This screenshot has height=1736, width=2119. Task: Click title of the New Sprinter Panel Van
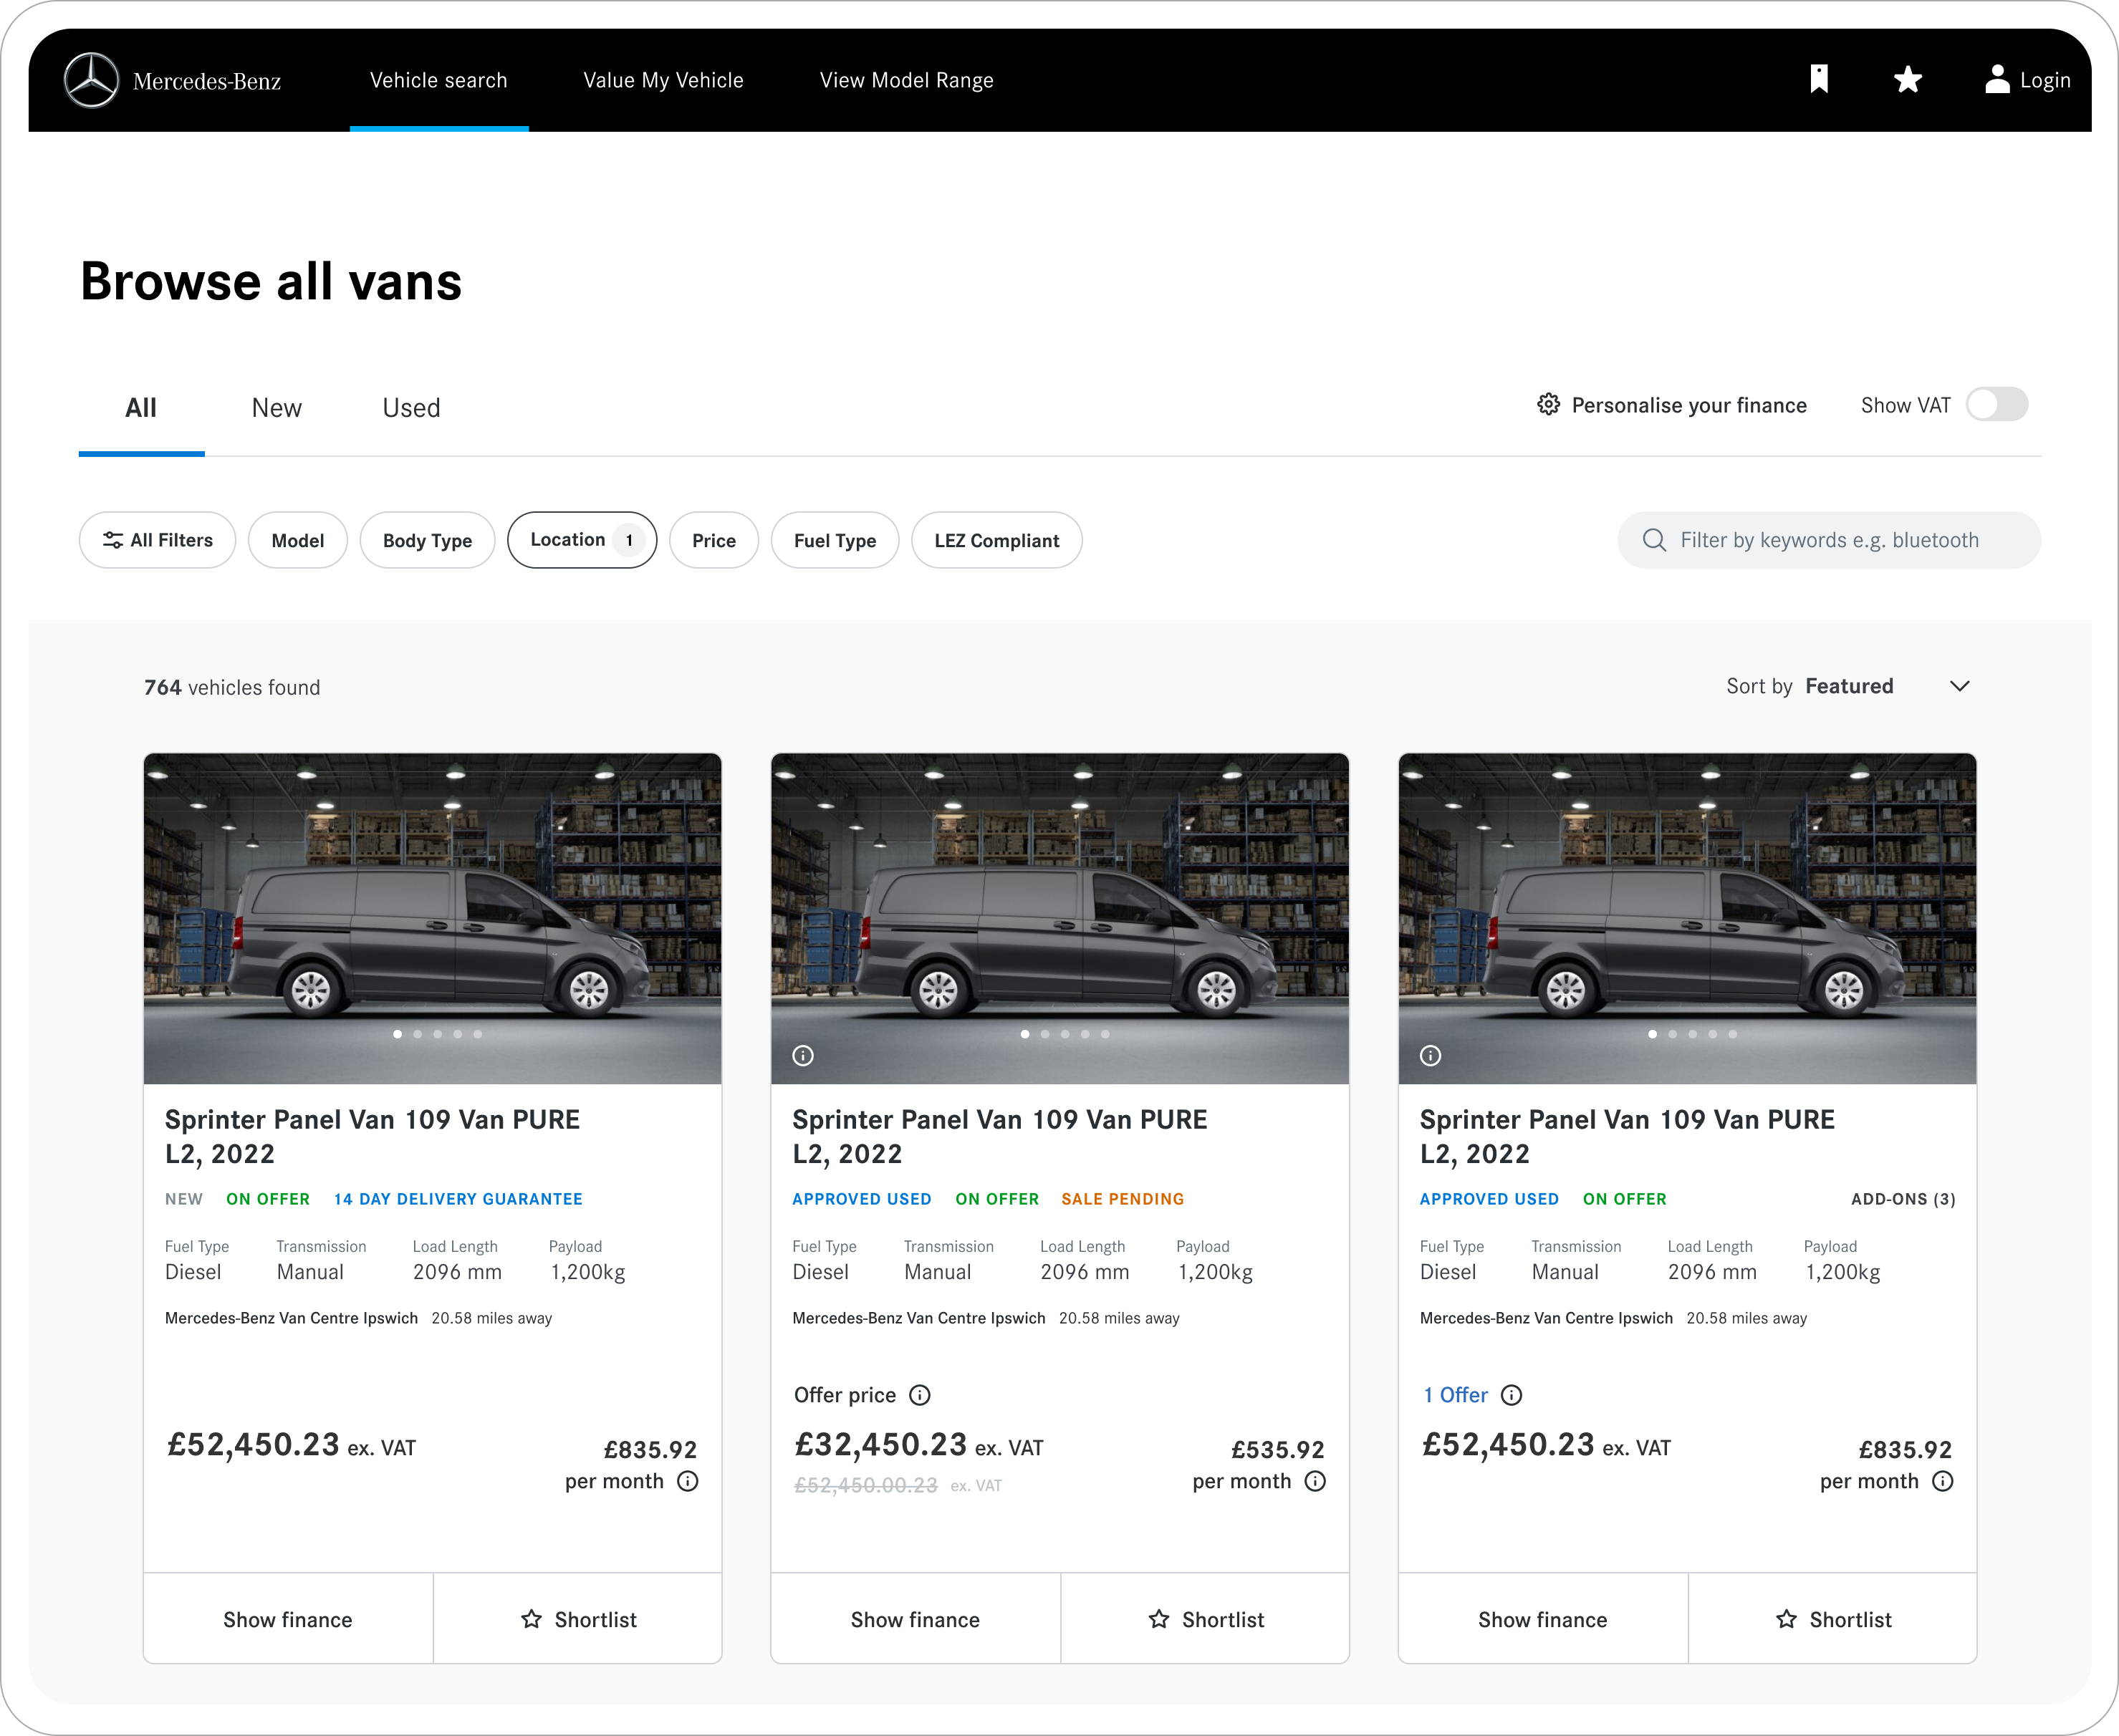tap(372, 1136)
